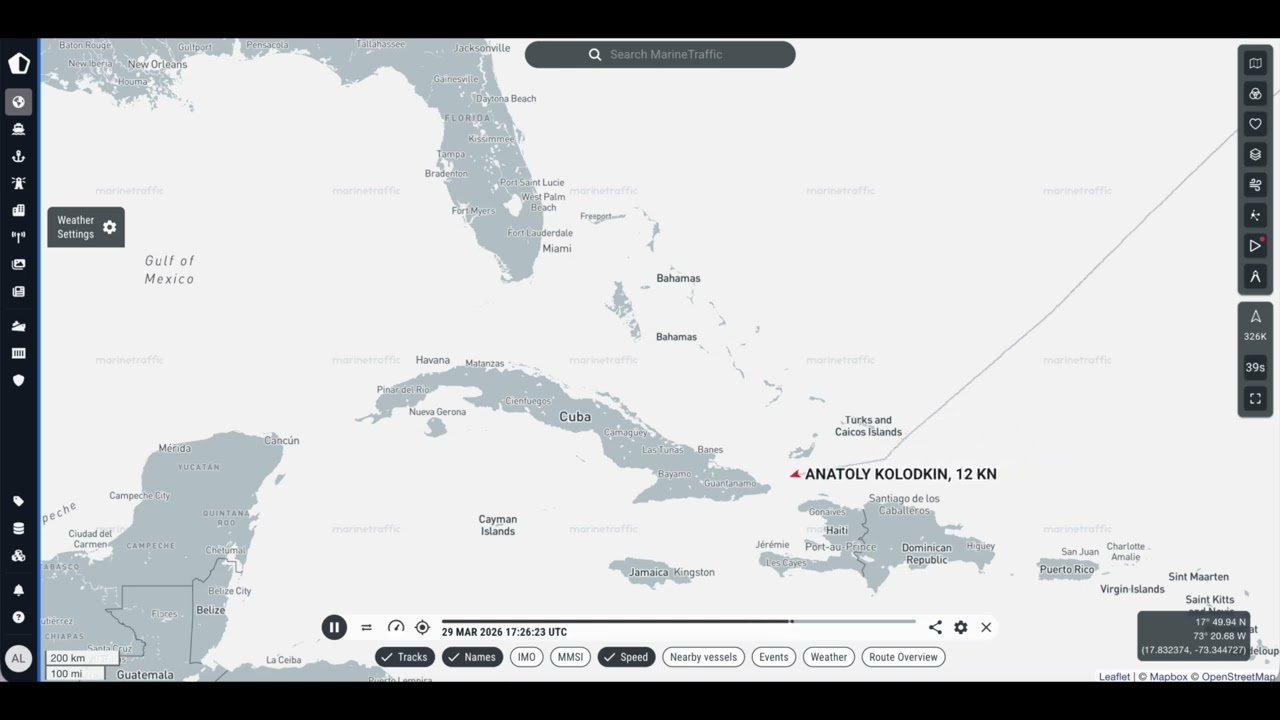Open the vessels ship icon in sidebar
This screenshot has width=1280, height=720.
pos(18,129)
